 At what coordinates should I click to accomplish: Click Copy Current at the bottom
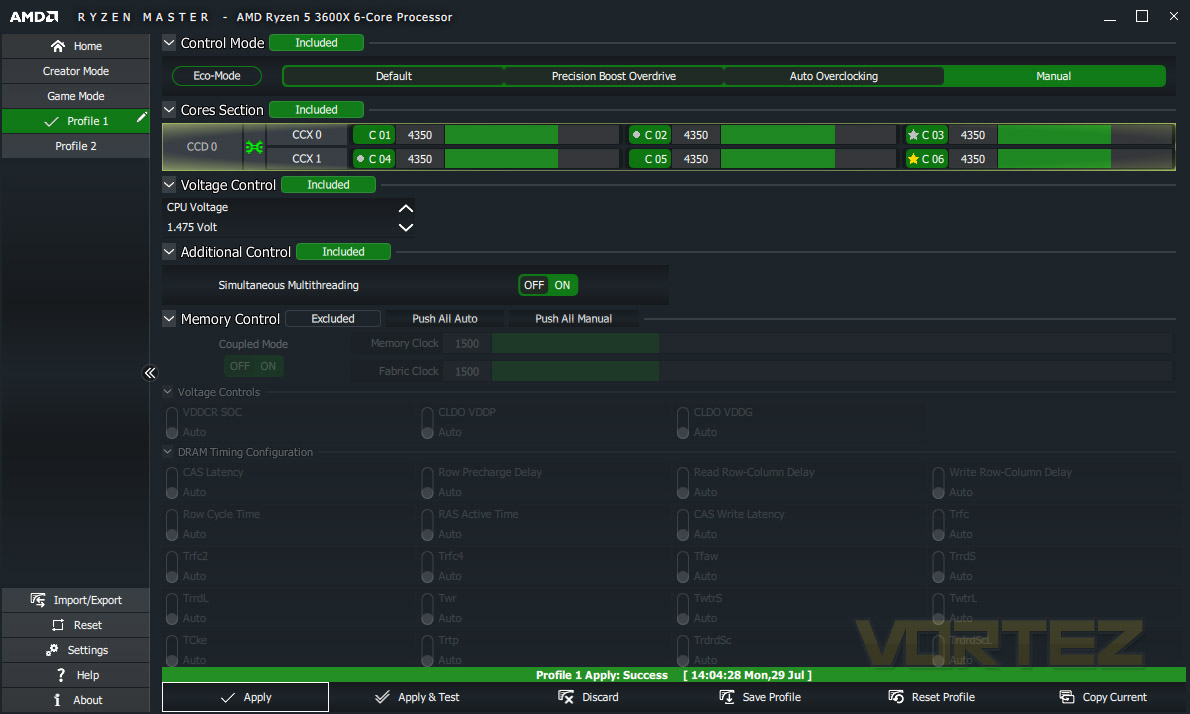pos(1103,697)
